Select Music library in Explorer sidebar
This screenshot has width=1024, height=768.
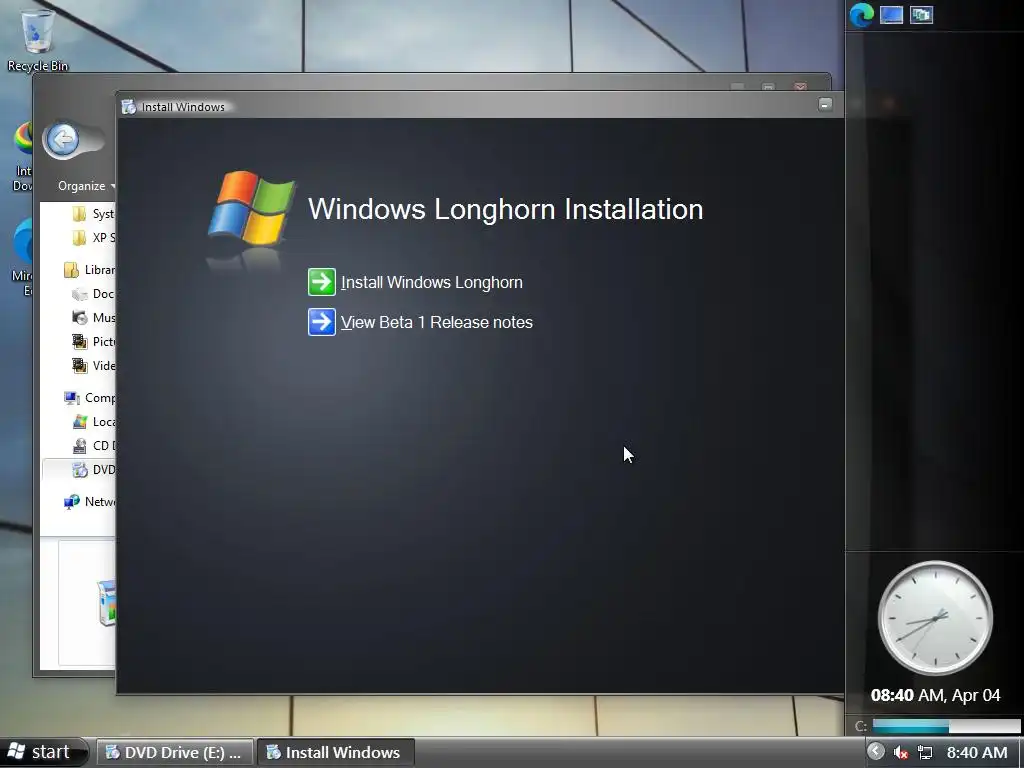point(93,318)
